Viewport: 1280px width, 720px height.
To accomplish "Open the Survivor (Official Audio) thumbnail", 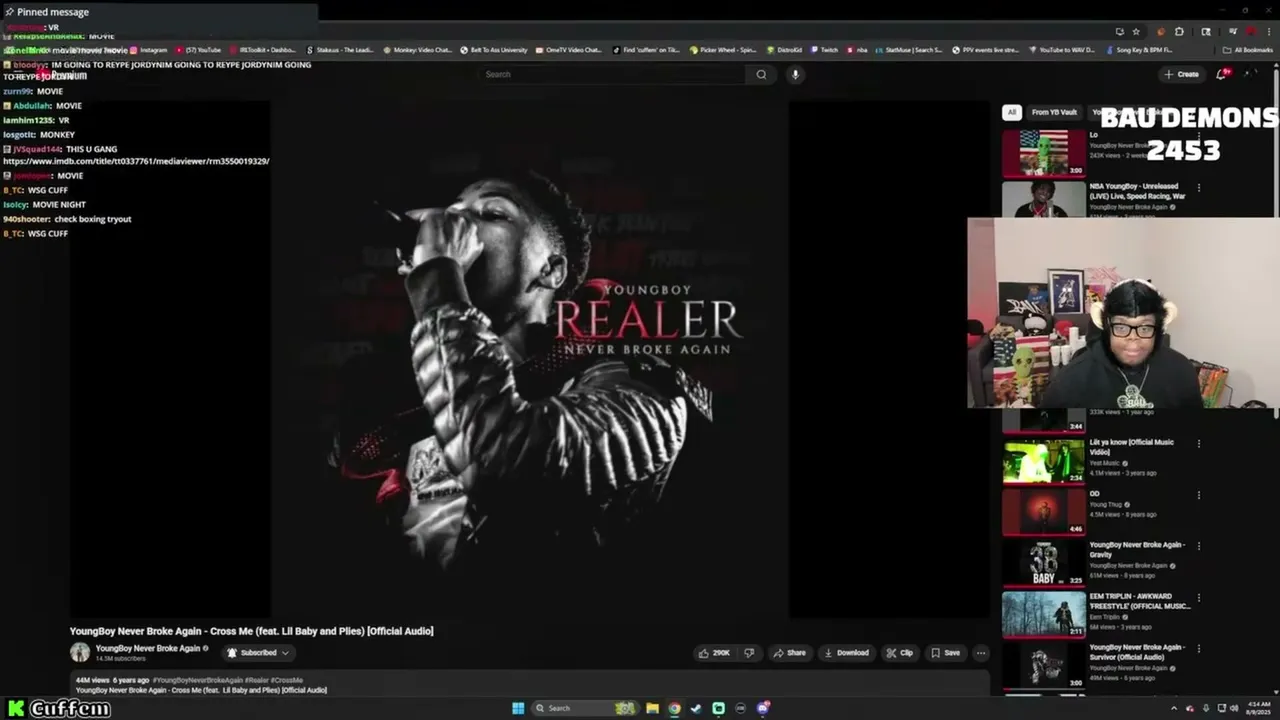I will pos(1044,665).
